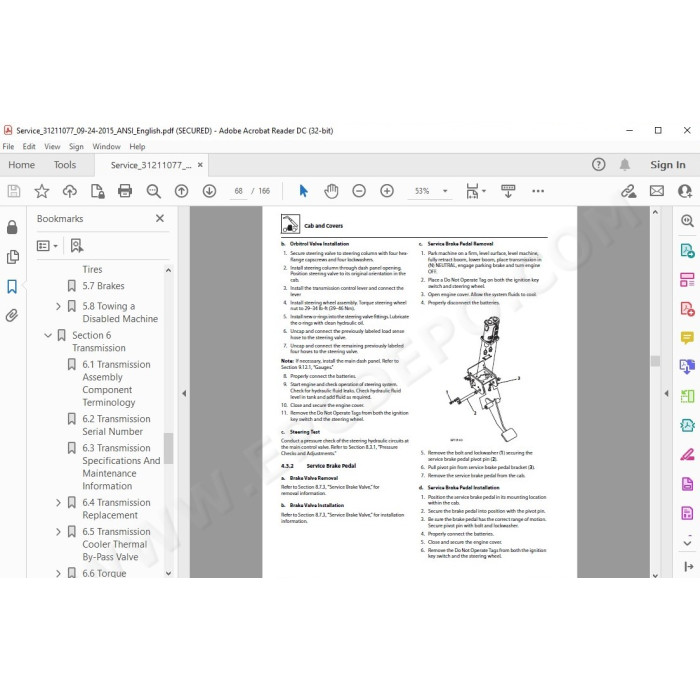Click the document vertical scrollbar thumb
This screenshot has height=700, width=700.
(x=655, y=361)
